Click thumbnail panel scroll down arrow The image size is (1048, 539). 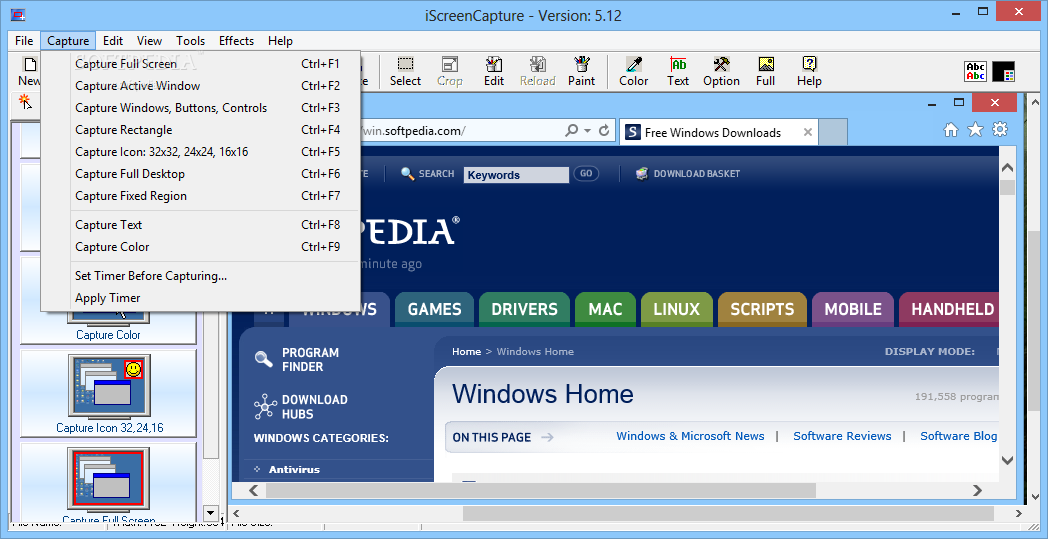[211, 514]
